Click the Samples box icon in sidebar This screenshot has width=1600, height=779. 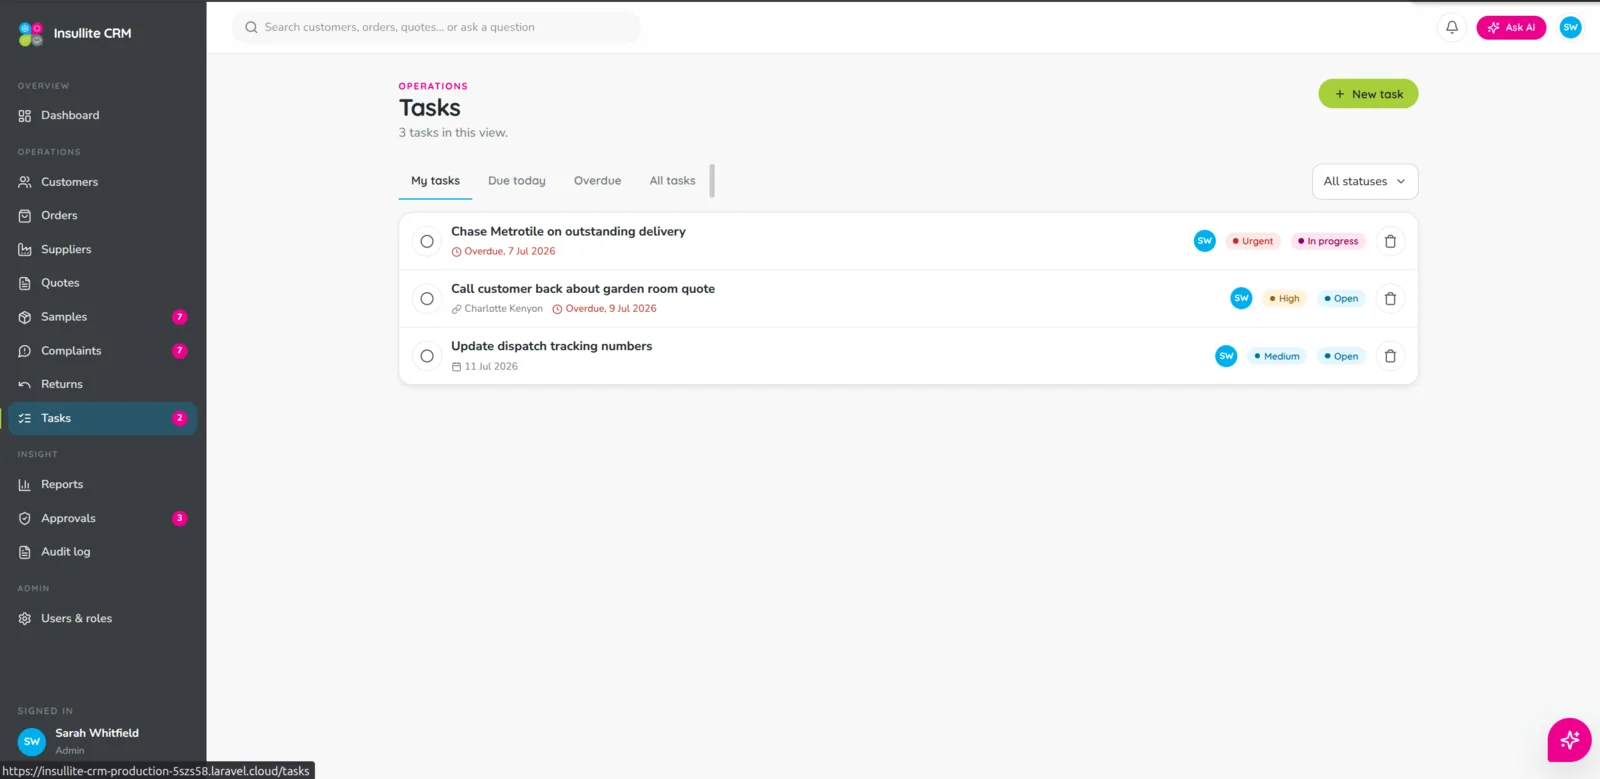click(x=25, y=317)
